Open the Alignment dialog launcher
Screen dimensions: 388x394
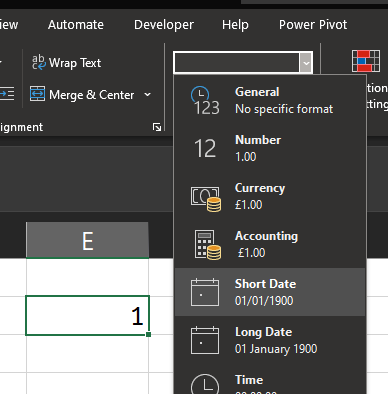pyautogui.click(x=157, y=127)
